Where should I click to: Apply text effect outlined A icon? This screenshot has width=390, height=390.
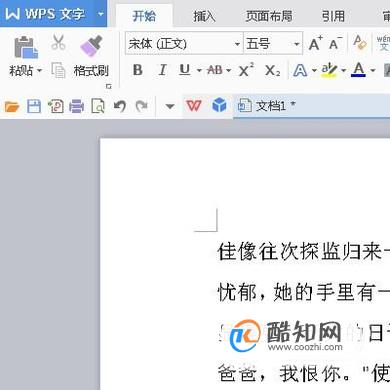coord(300,70)
